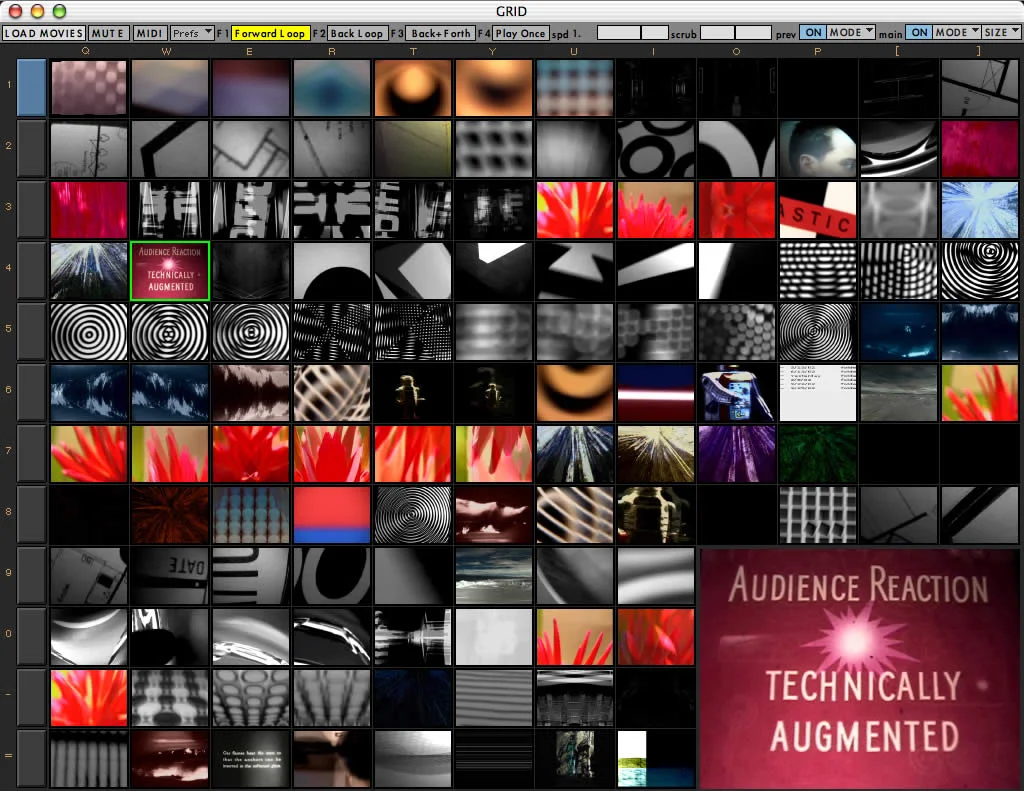Select the purple streaks clip in row 7

pos(737,453)
